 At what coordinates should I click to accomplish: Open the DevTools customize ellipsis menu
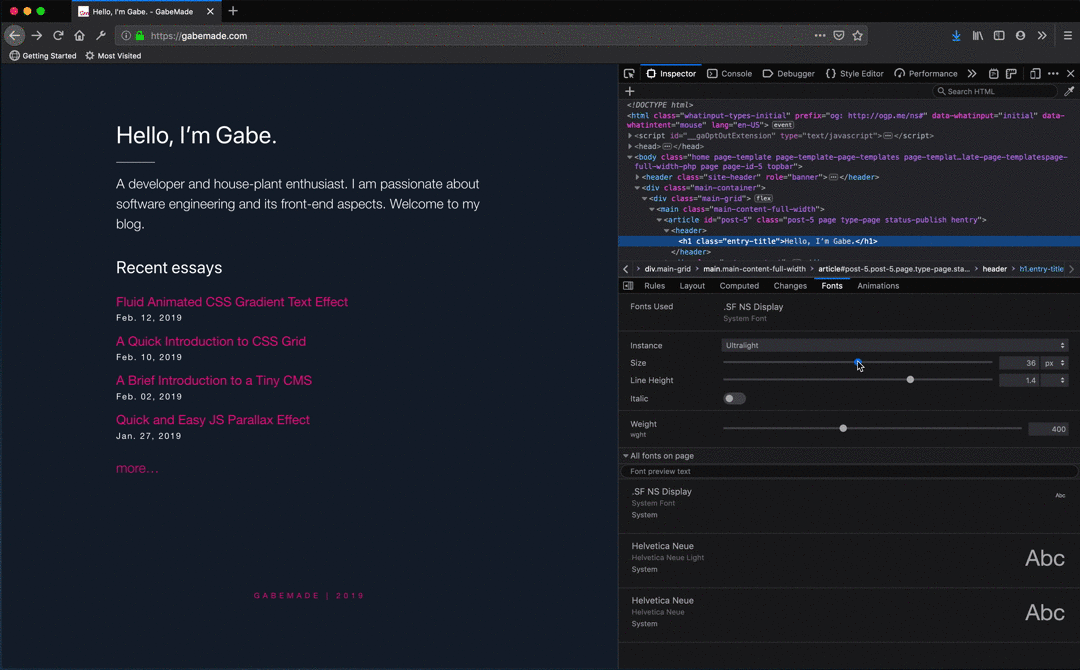click(x=1053, y=74)
